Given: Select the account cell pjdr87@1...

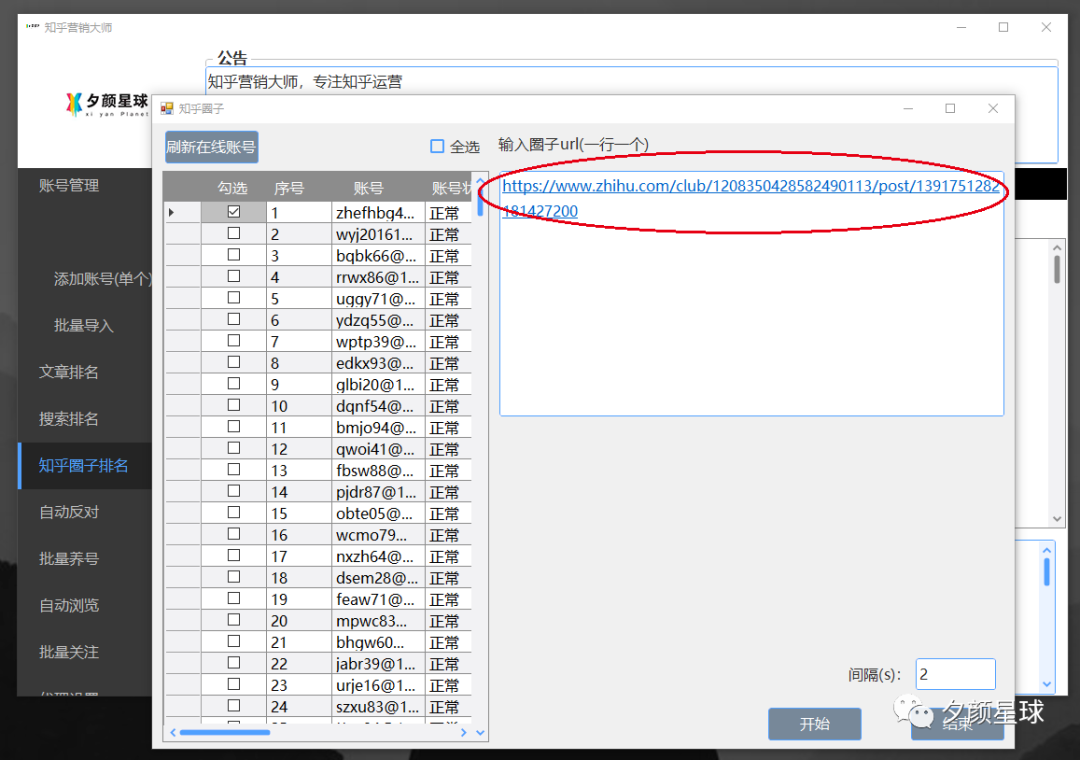Looking at the screenshot, I should tap(377, 491).
